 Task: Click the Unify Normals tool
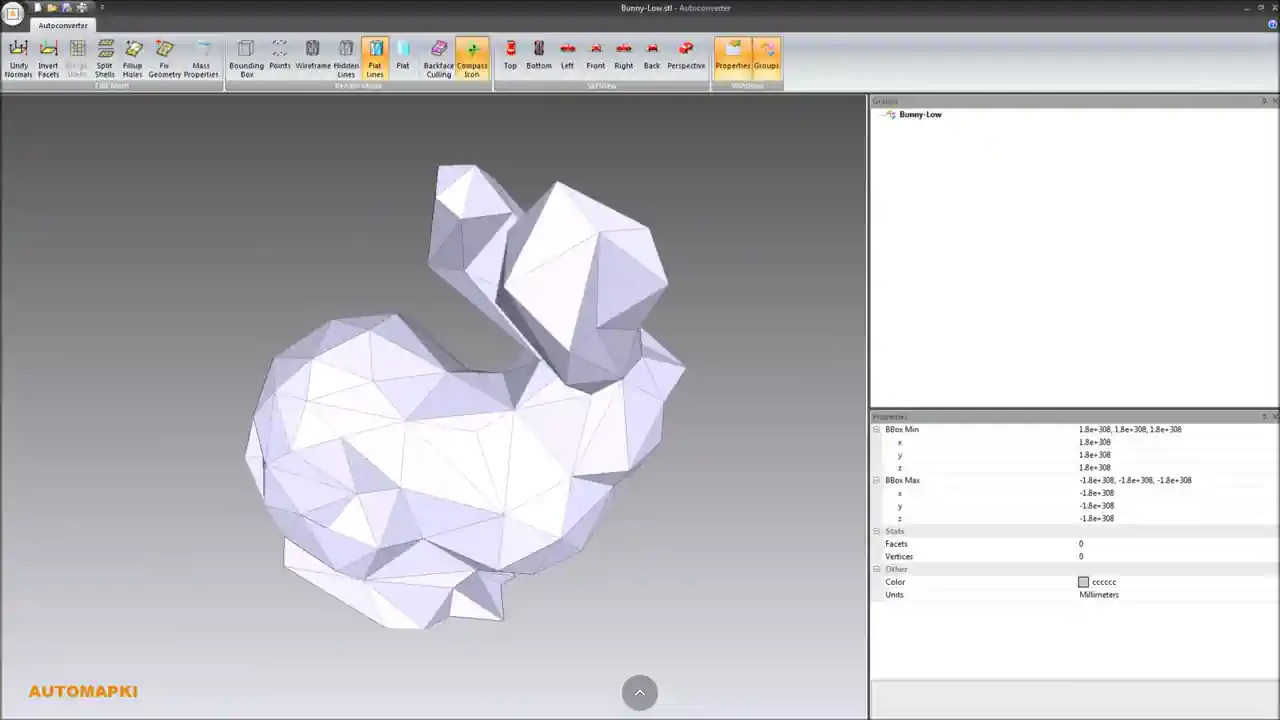pos(18,58)
